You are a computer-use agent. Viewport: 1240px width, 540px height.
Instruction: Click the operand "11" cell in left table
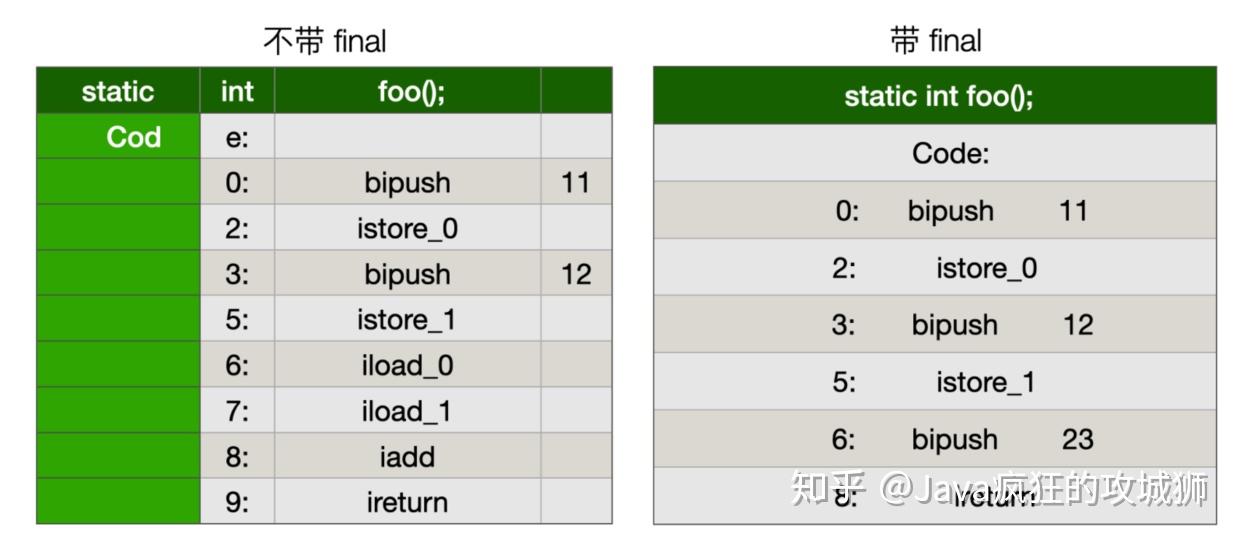[x=576, y=183]
